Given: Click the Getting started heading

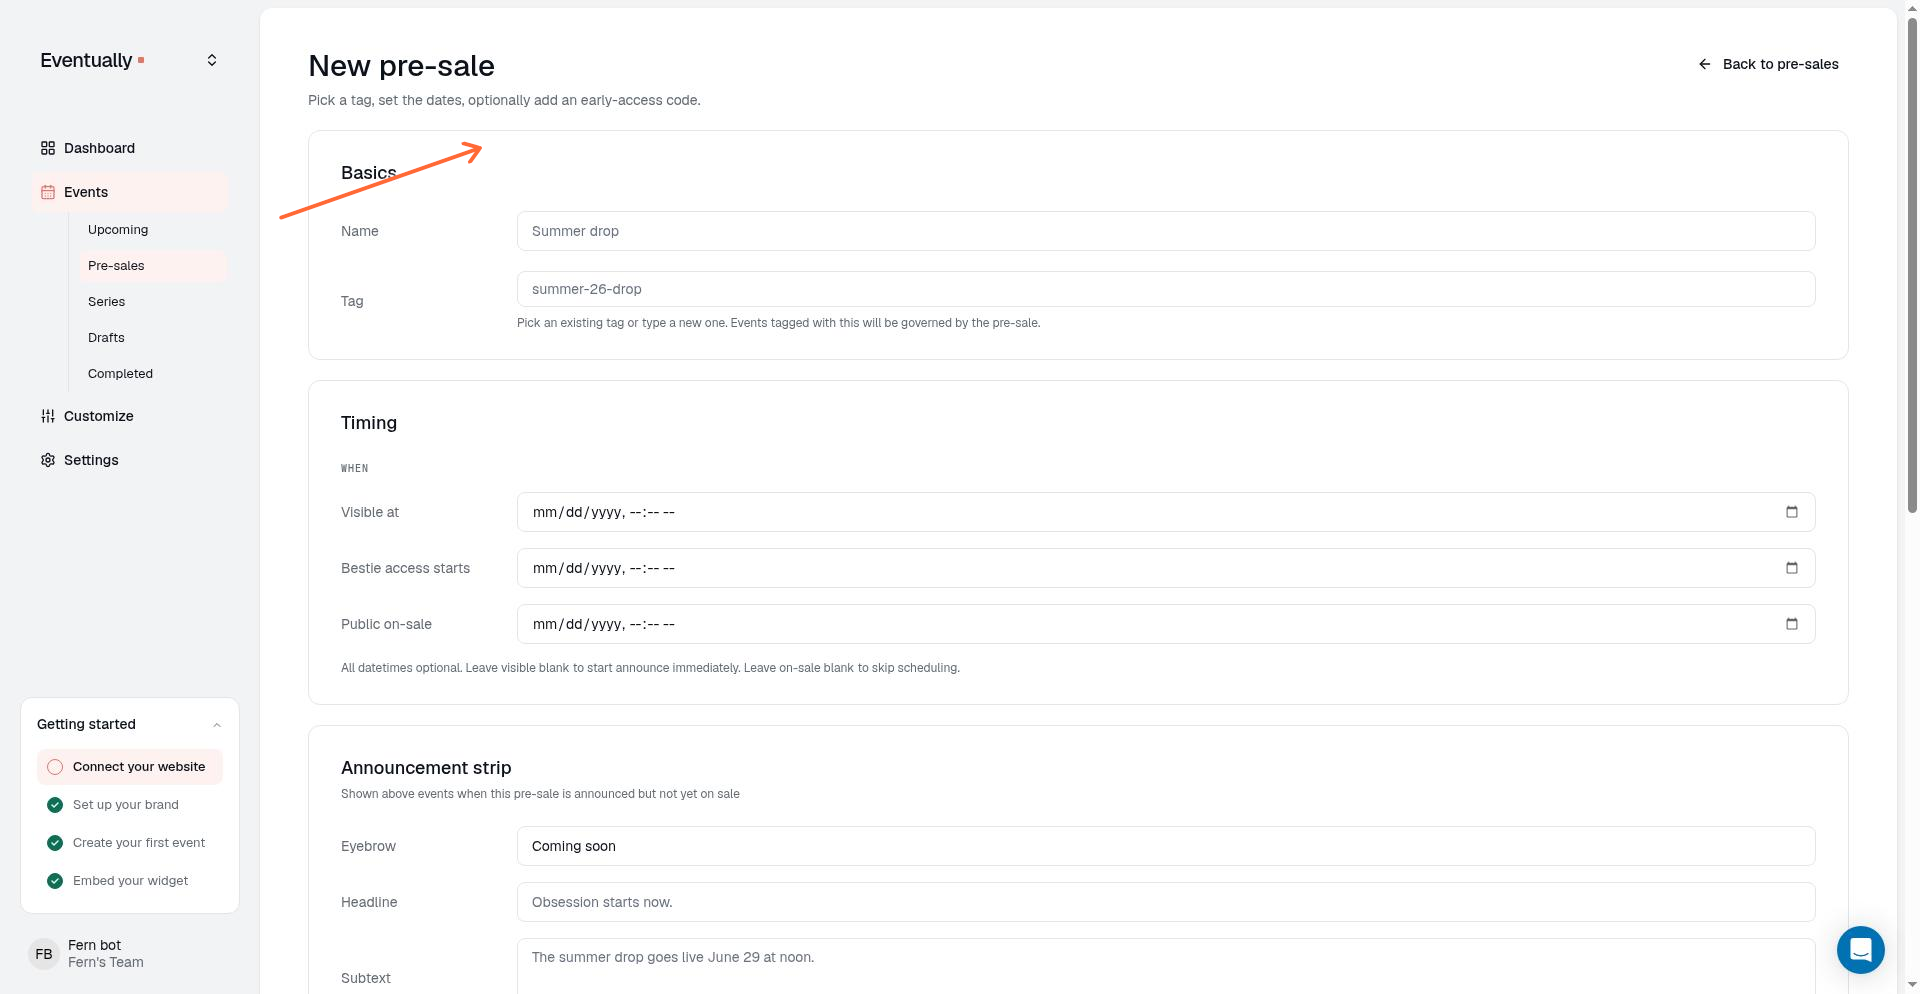Looking at the screenshot, I should [86, 724].
